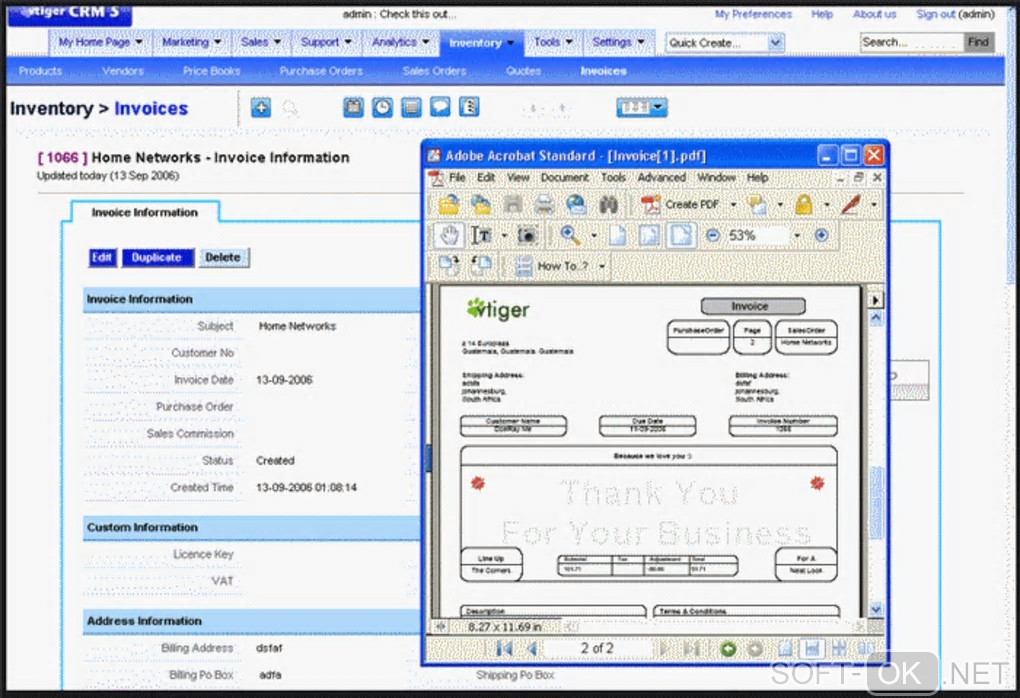The image size is (1020, 698).
Task: Open the Acrobat File menu
Action: 457,178
